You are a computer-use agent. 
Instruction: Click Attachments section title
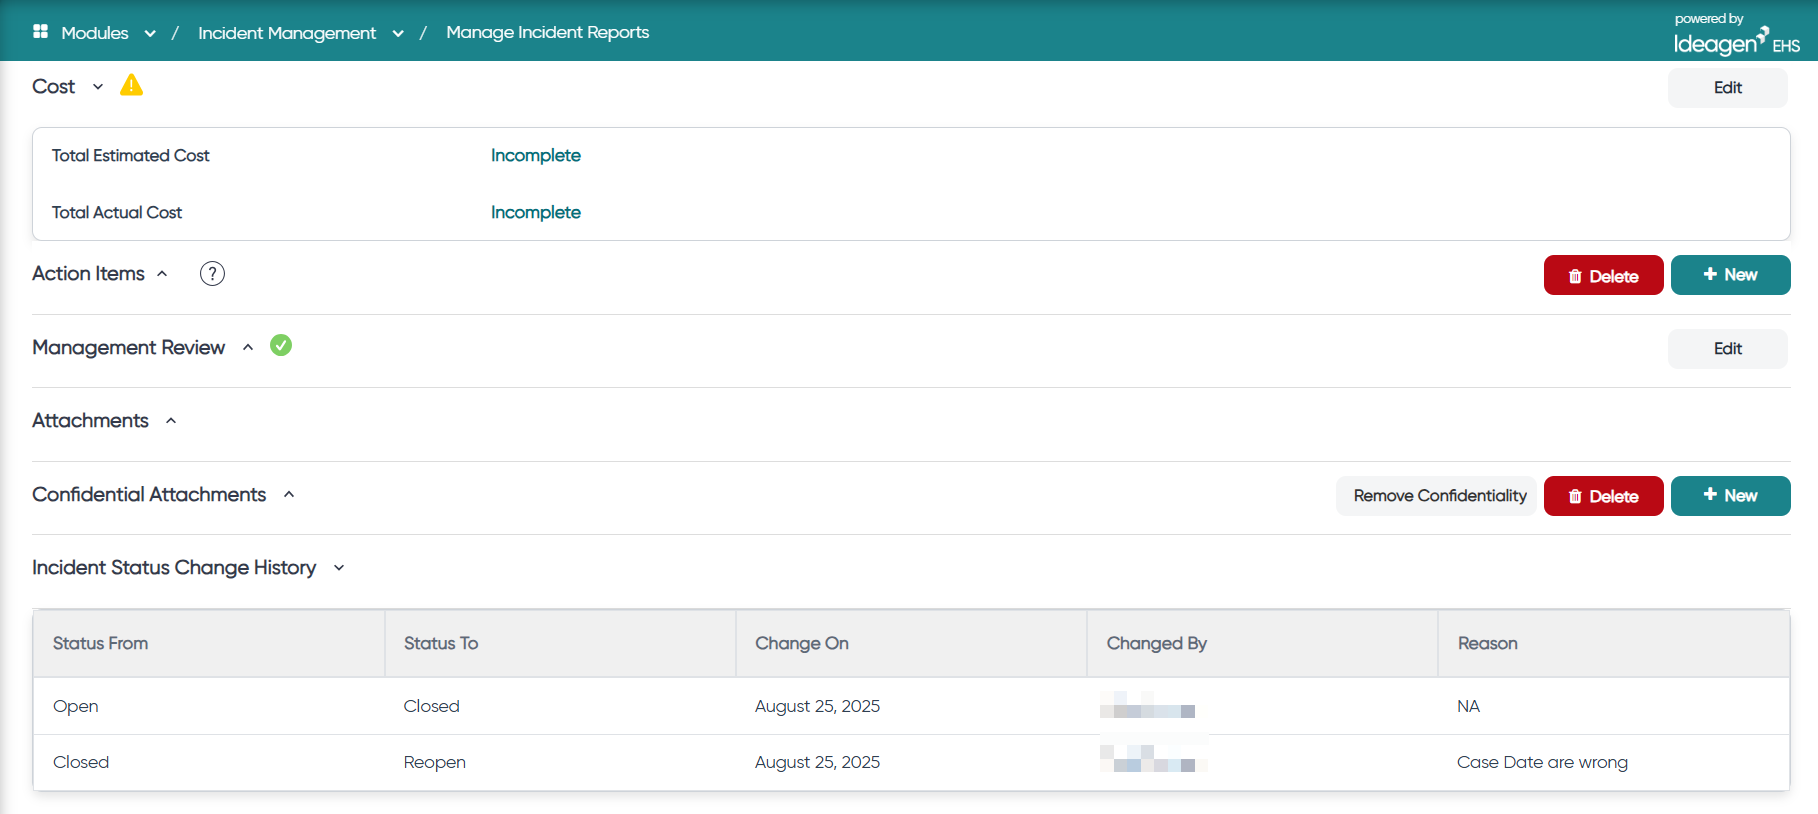90,420
